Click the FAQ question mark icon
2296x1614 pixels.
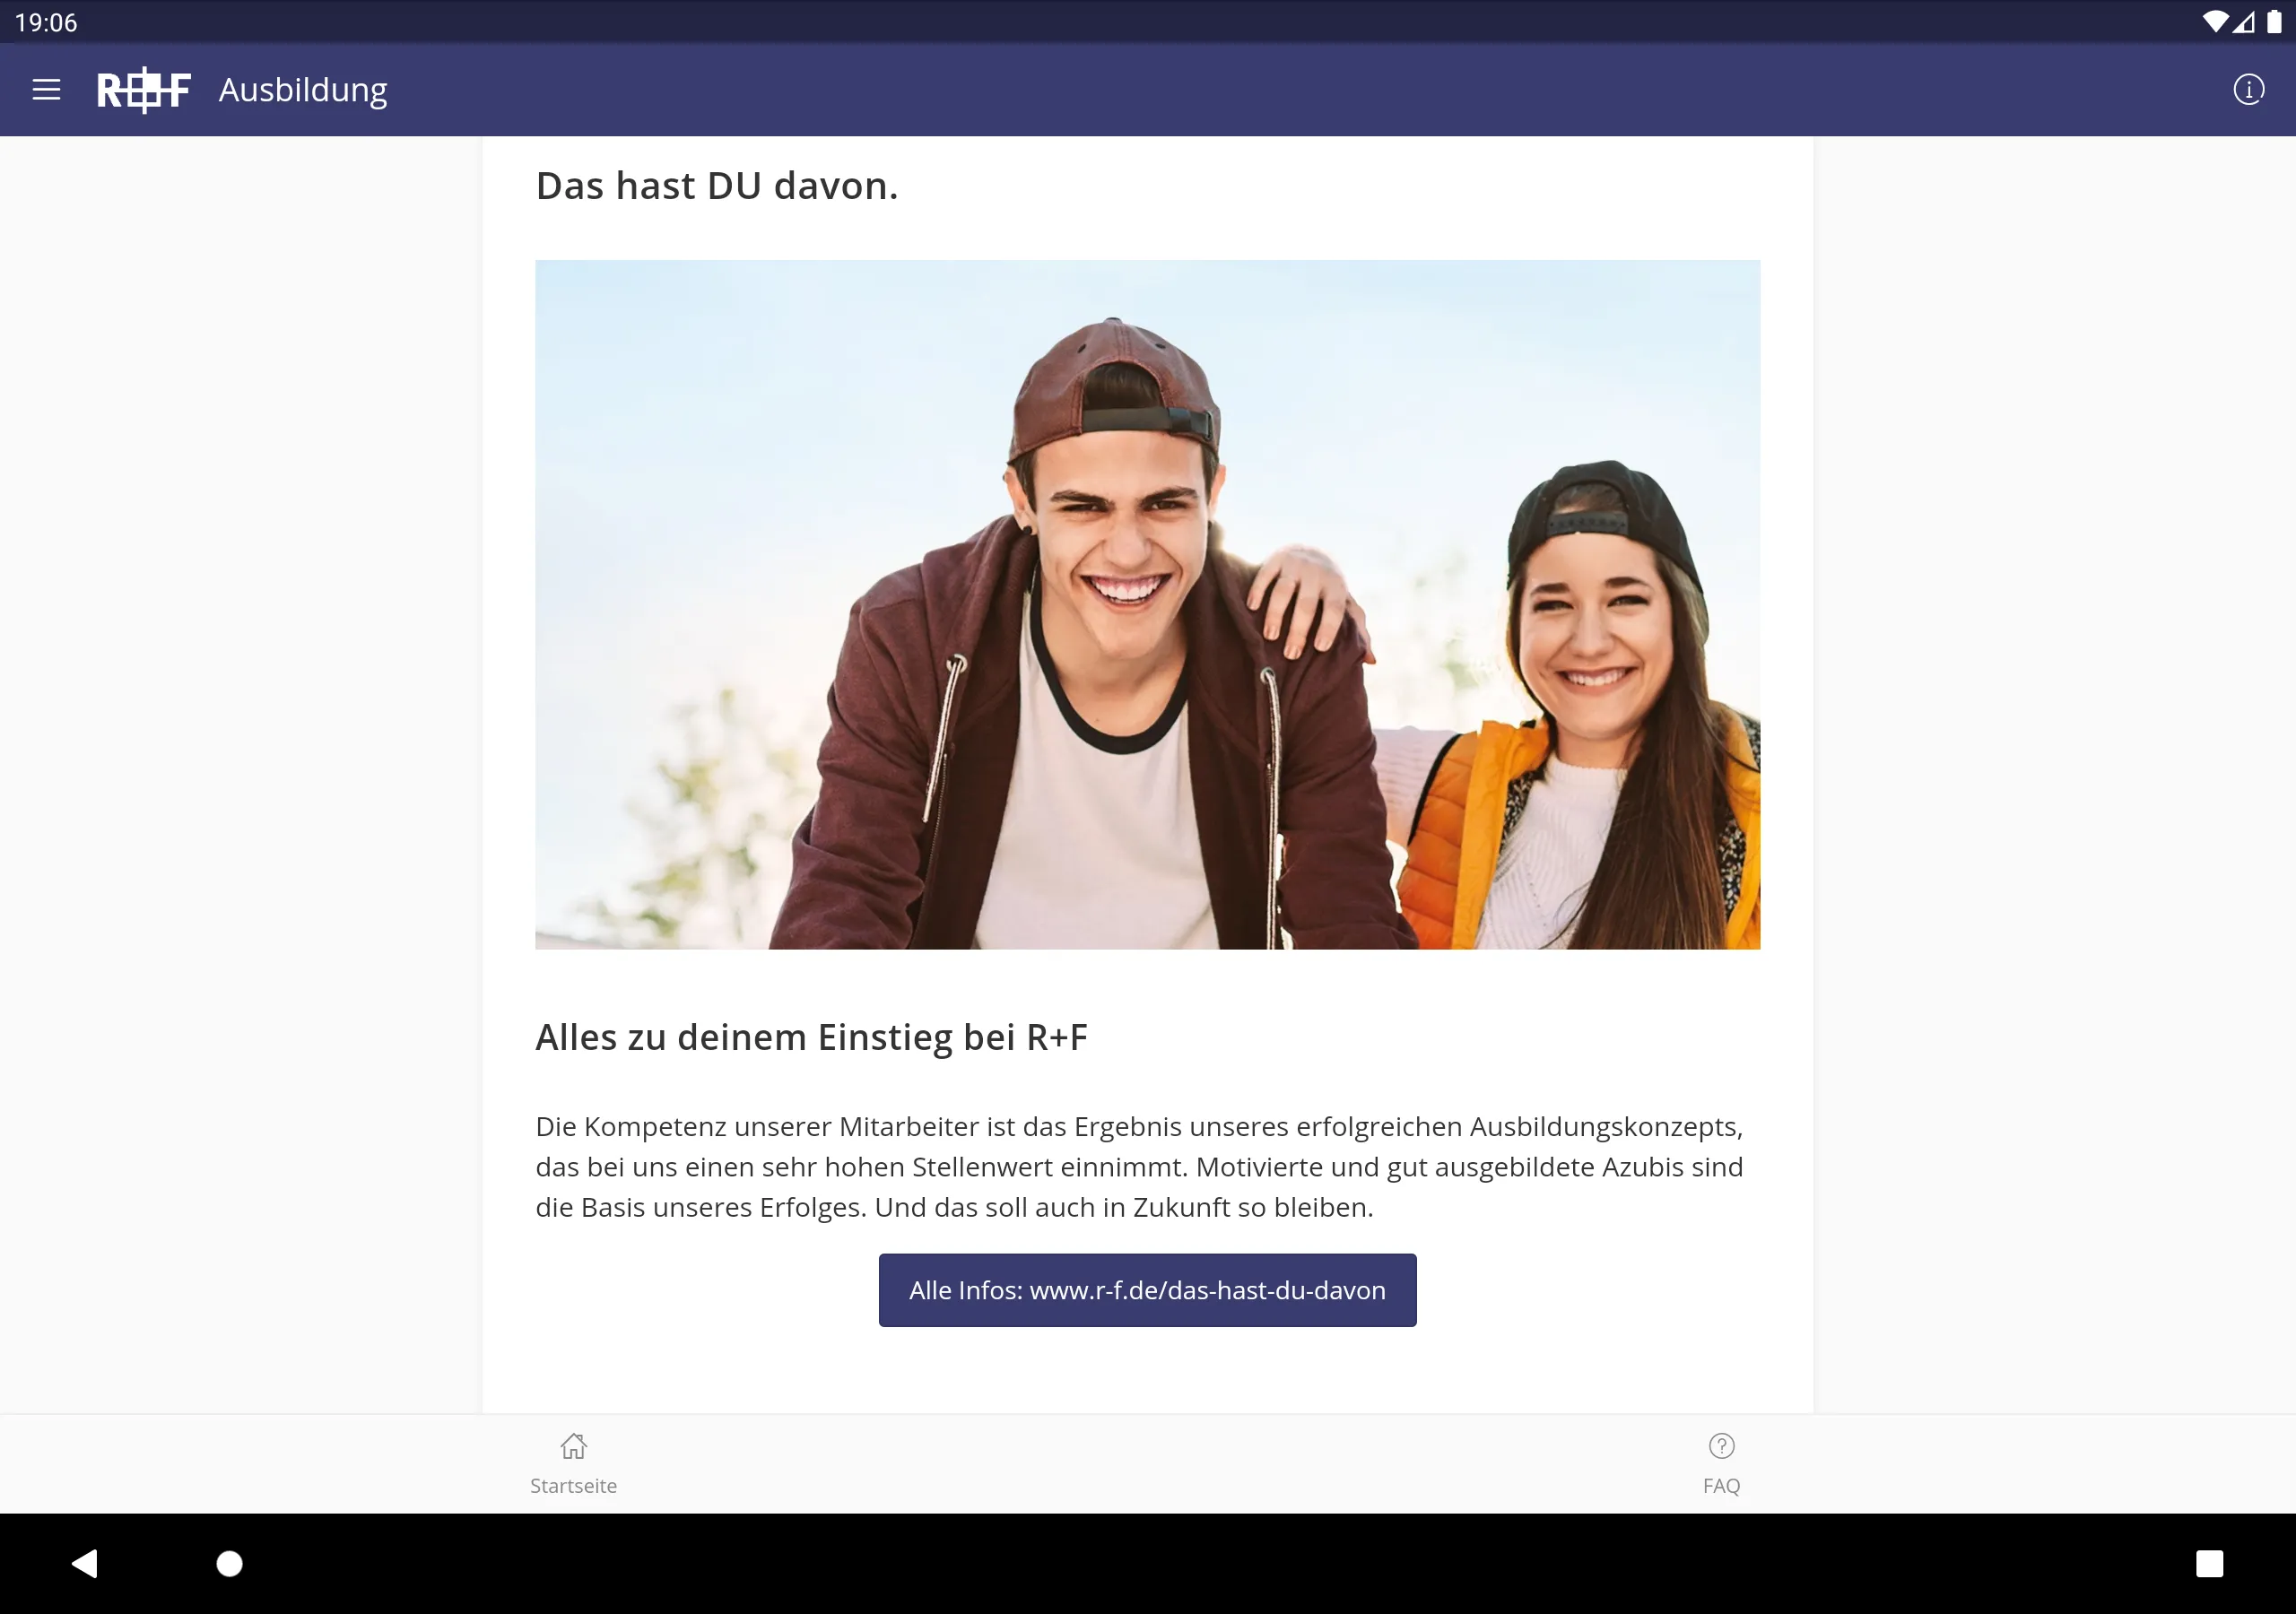(x=1721, y=1446)
